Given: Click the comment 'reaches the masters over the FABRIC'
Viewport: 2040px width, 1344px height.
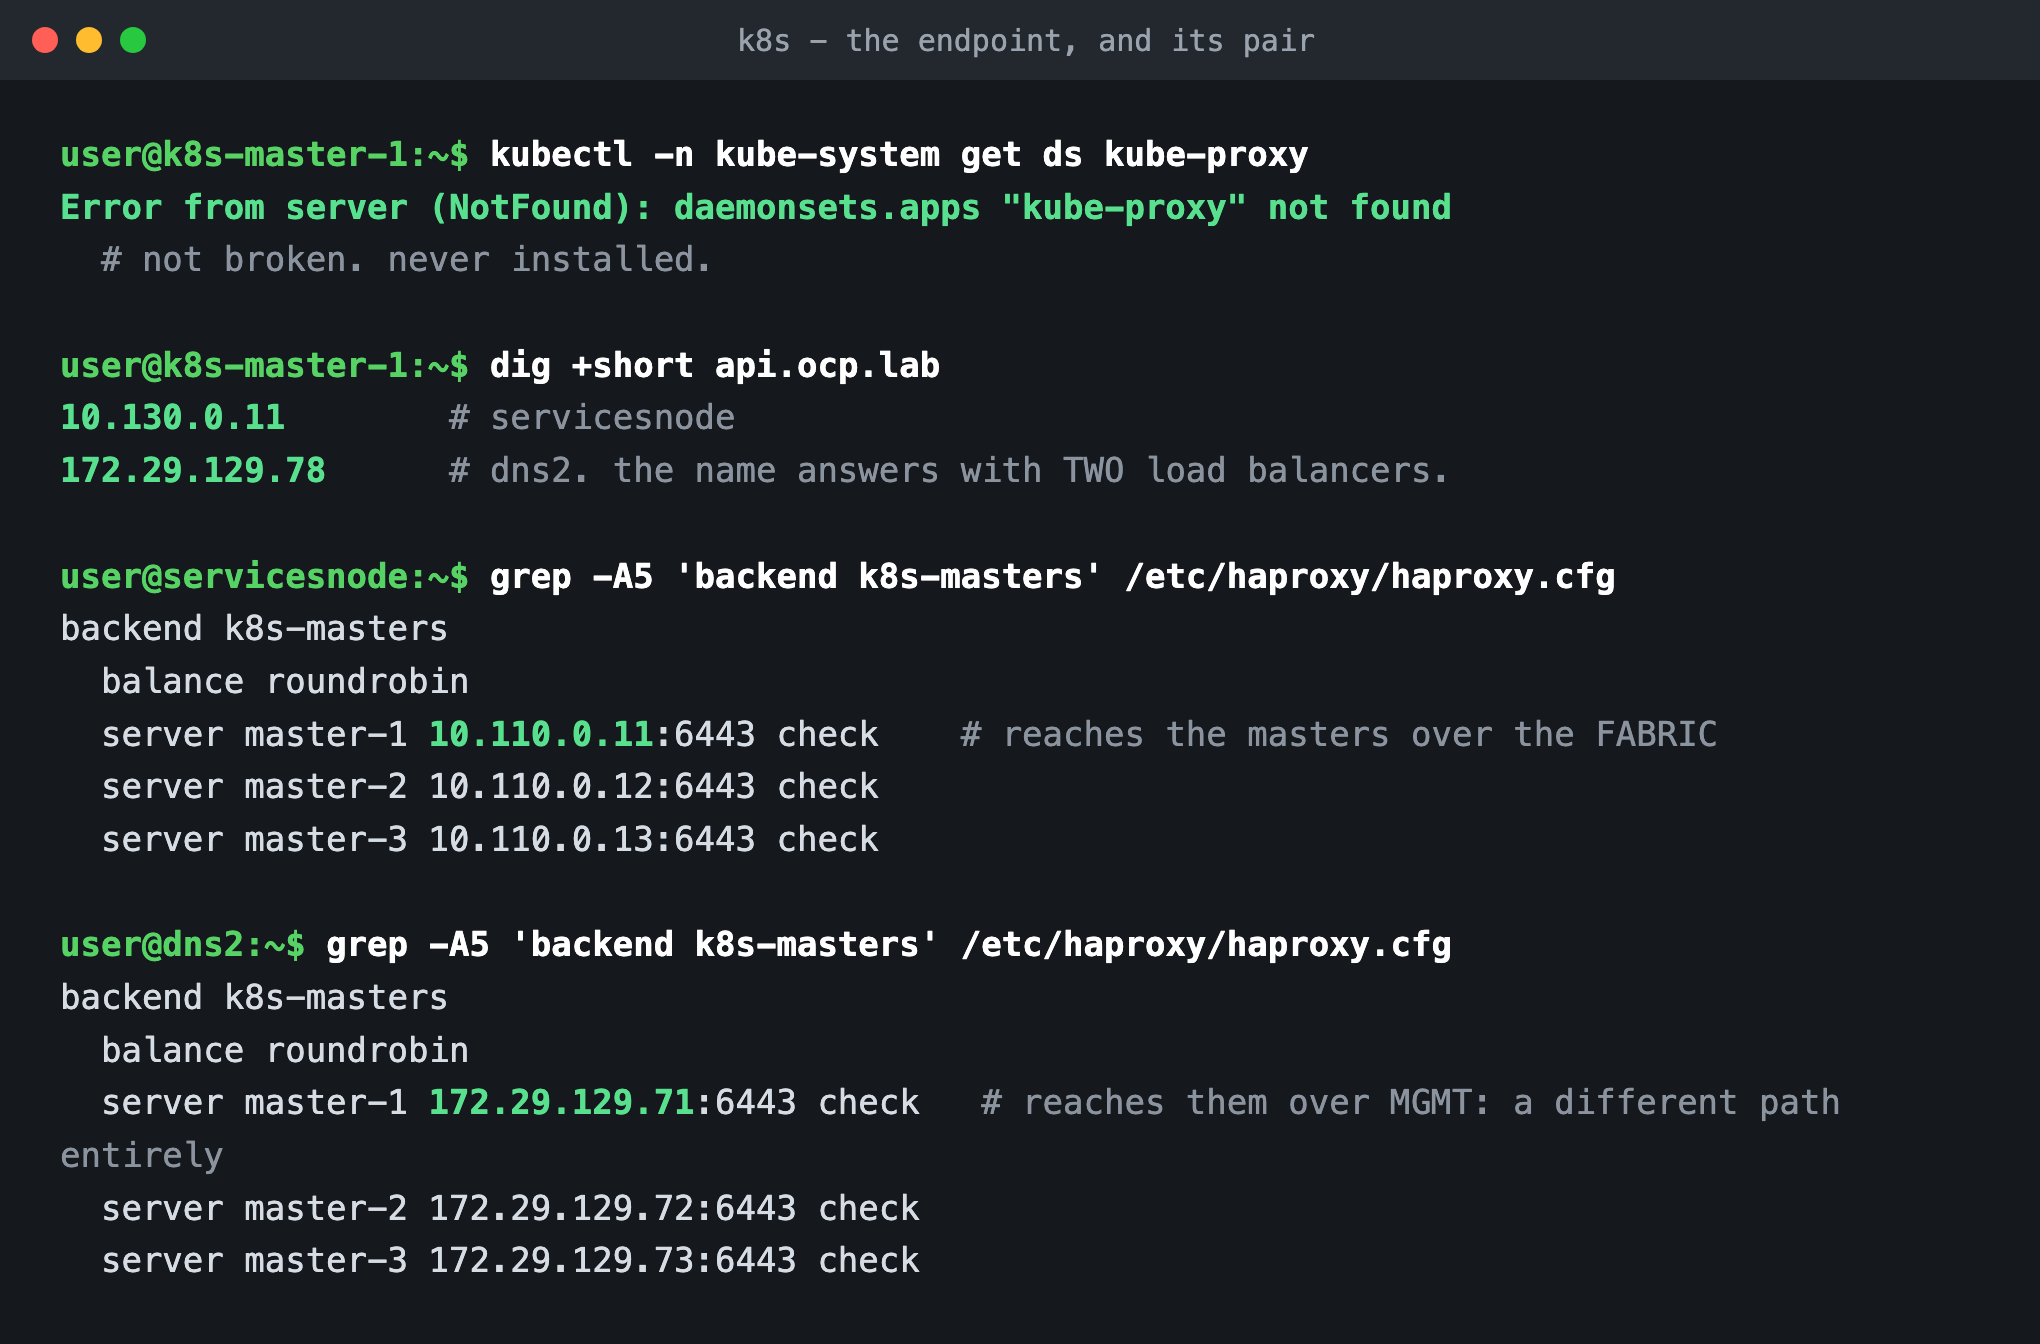Looking at the screenshot, I should (x=1339, y=735).
